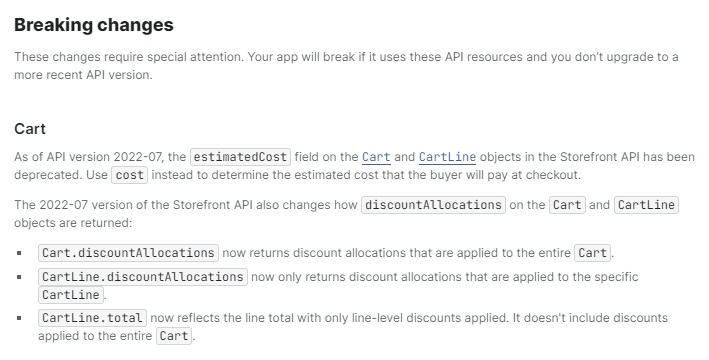Click the CartLine code ending the second bullet
The width and height of the screenshot is (709, 360).
(x=71, y=295)
